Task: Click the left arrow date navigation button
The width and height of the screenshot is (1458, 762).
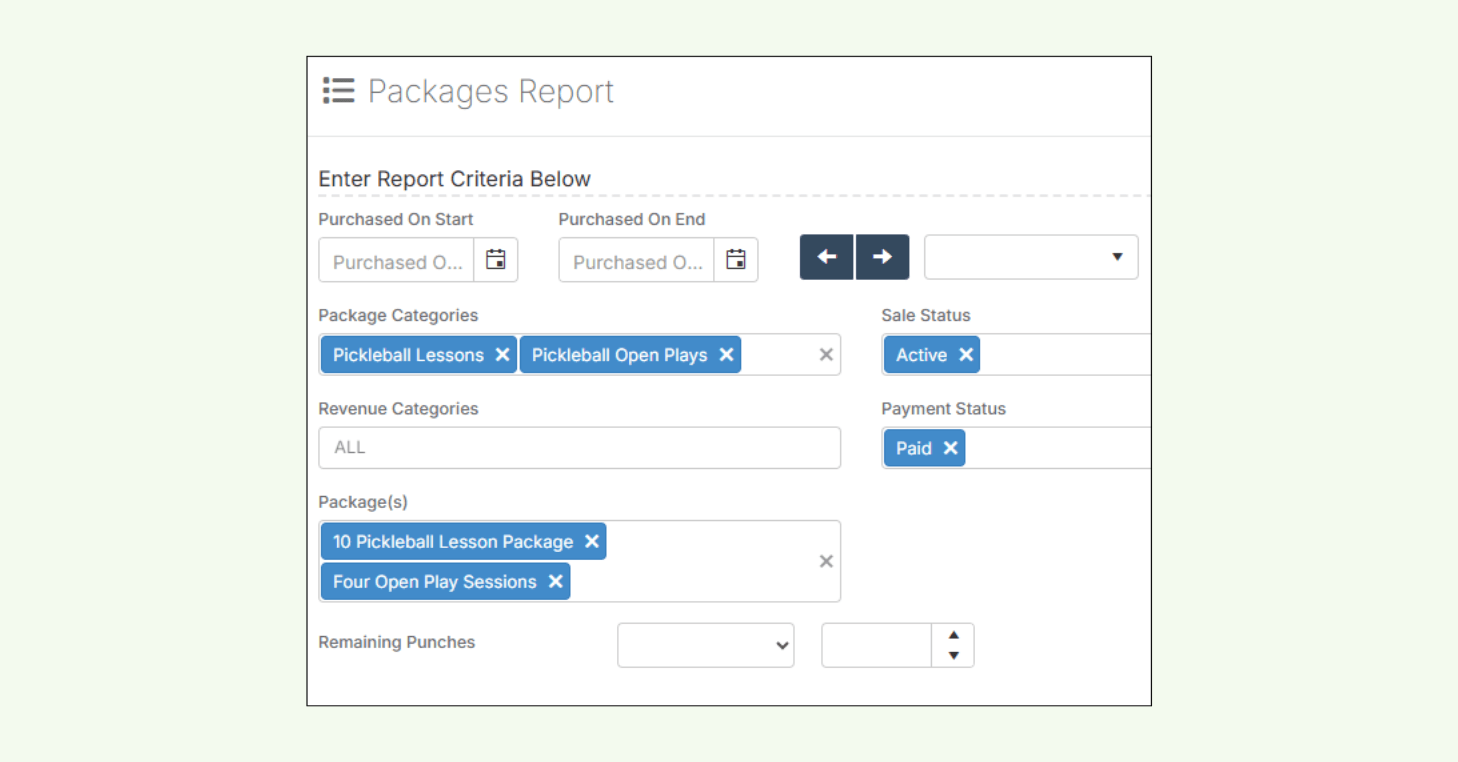Action: [826, 257]
